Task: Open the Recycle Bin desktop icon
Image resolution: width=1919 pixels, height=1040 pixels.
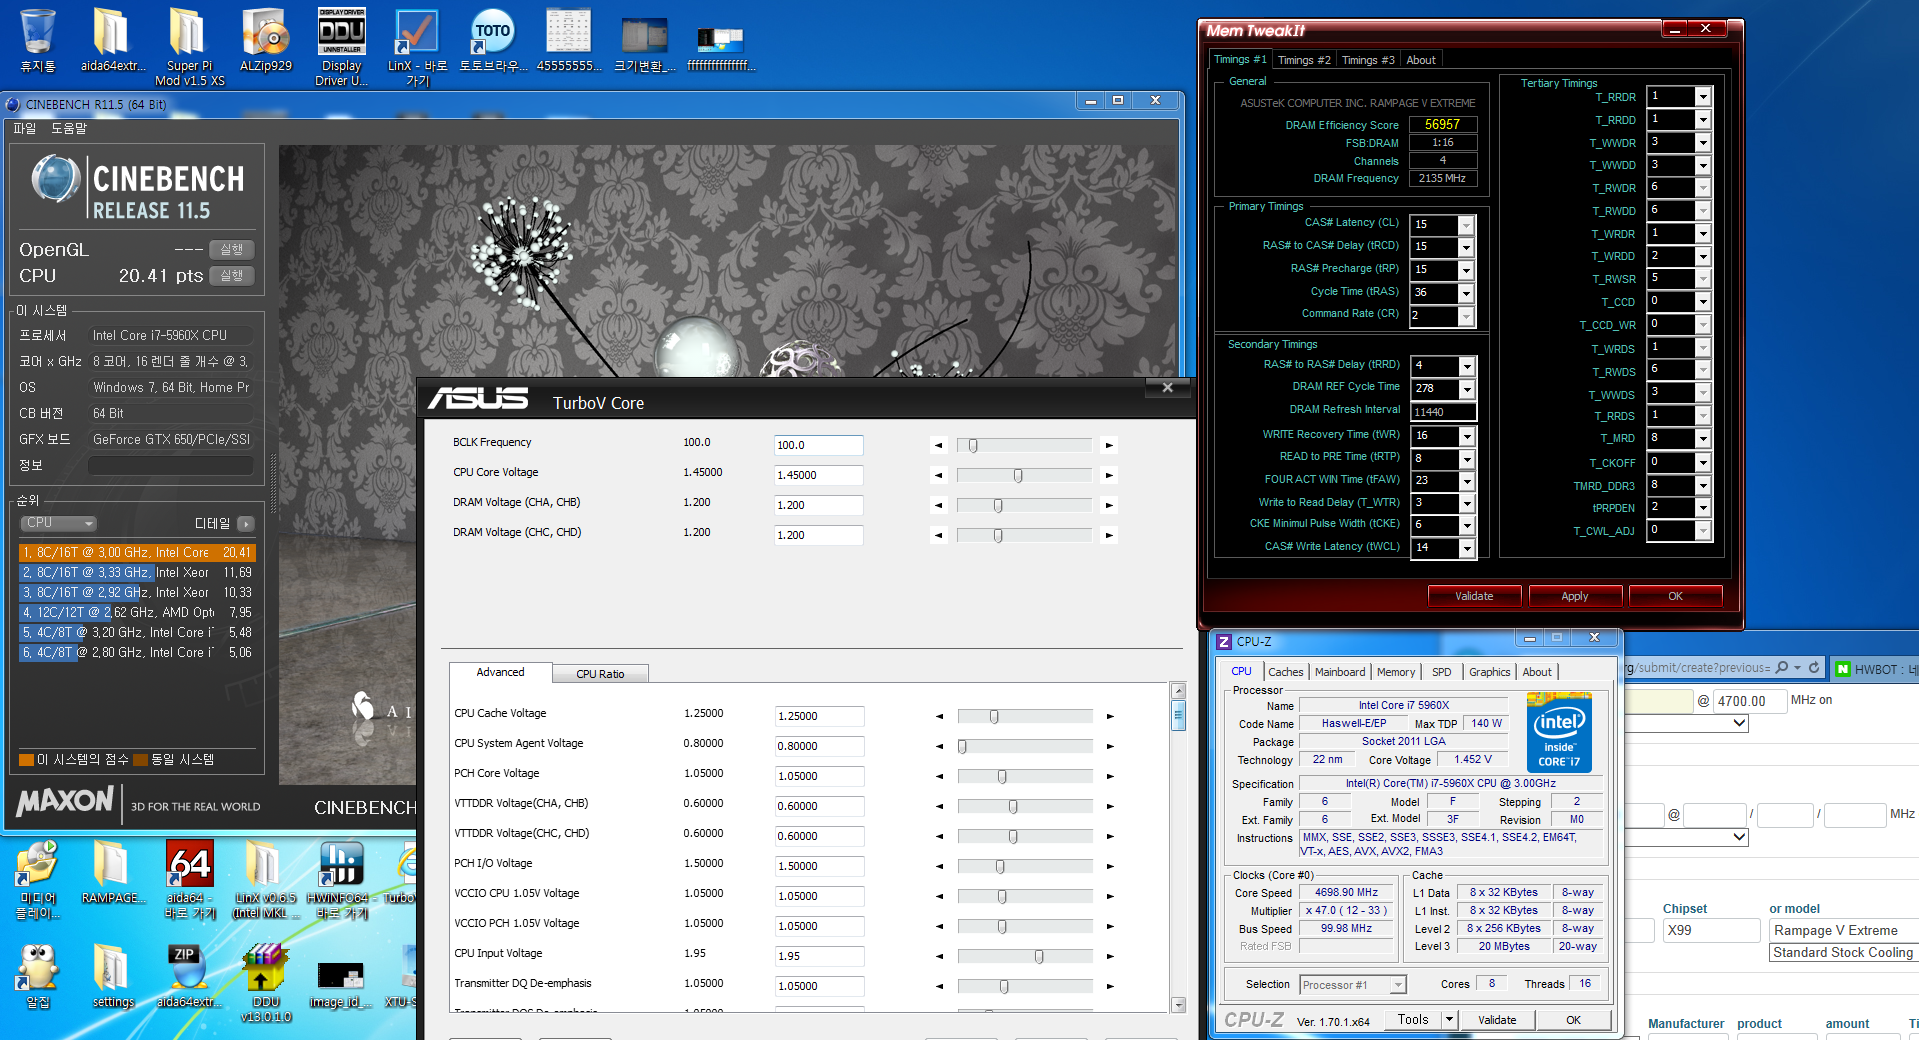Action: click(37, 40)
